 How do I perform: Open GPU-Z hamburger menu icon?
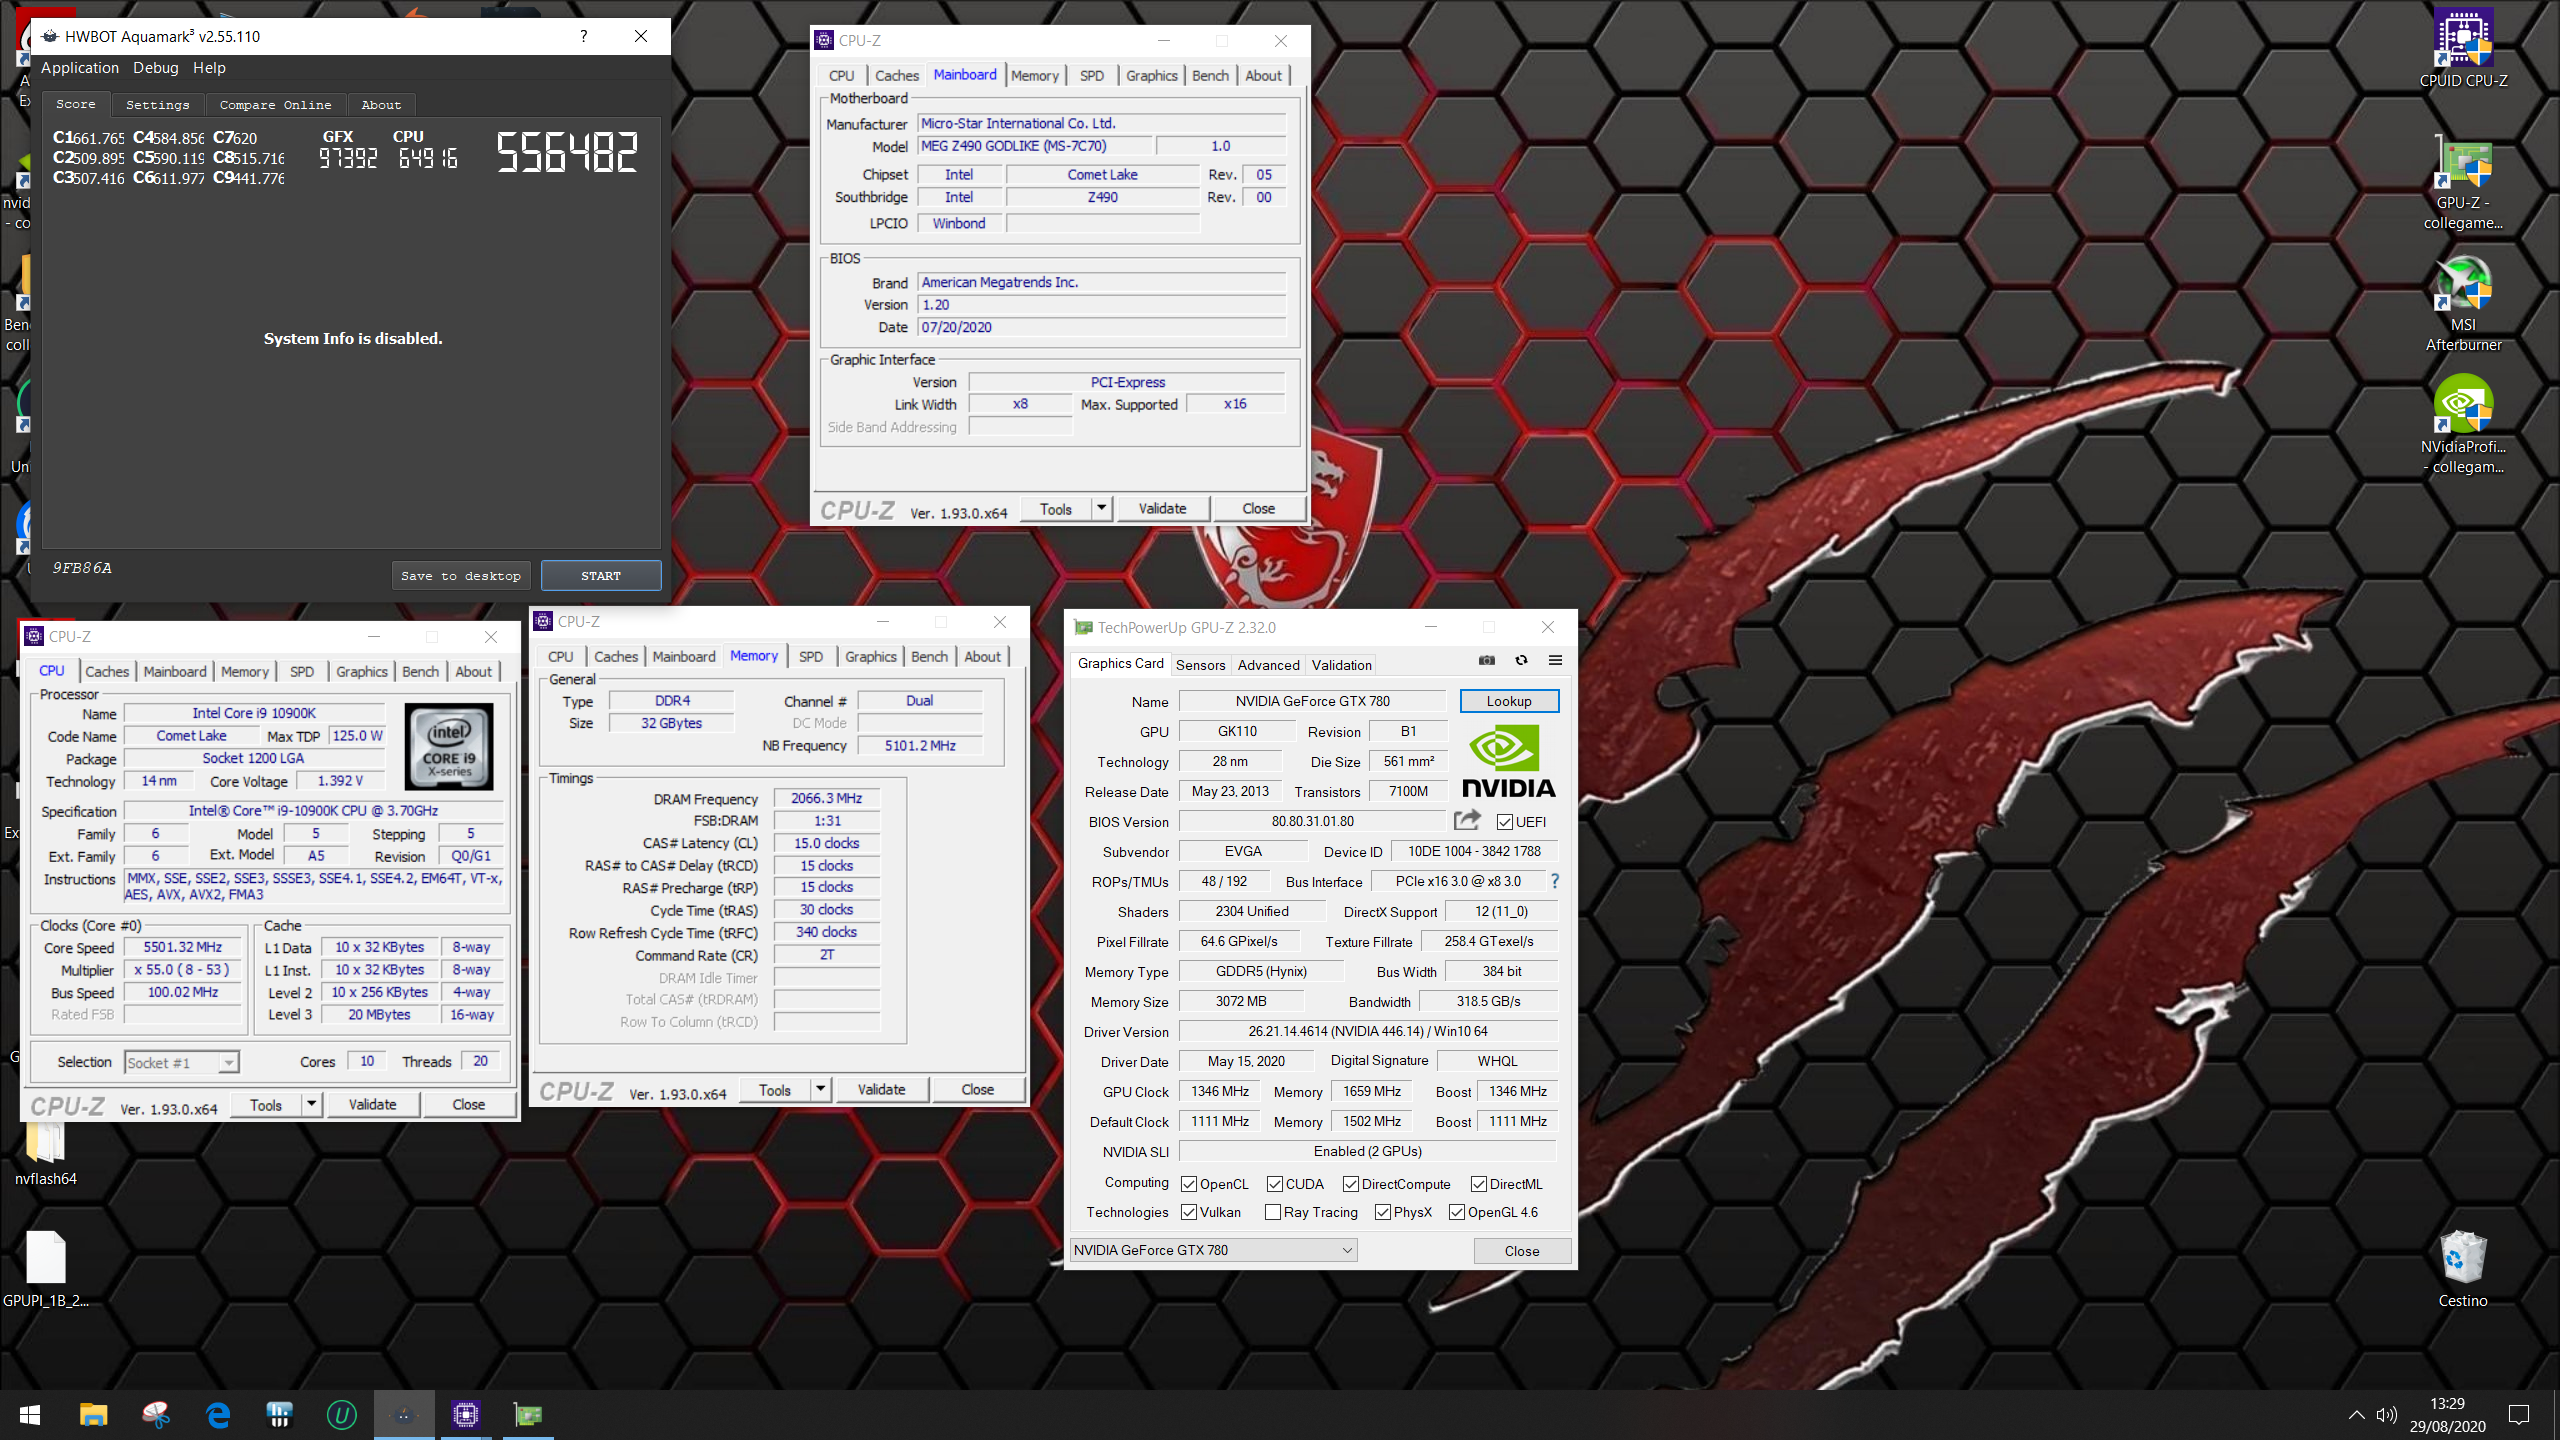1555,660
